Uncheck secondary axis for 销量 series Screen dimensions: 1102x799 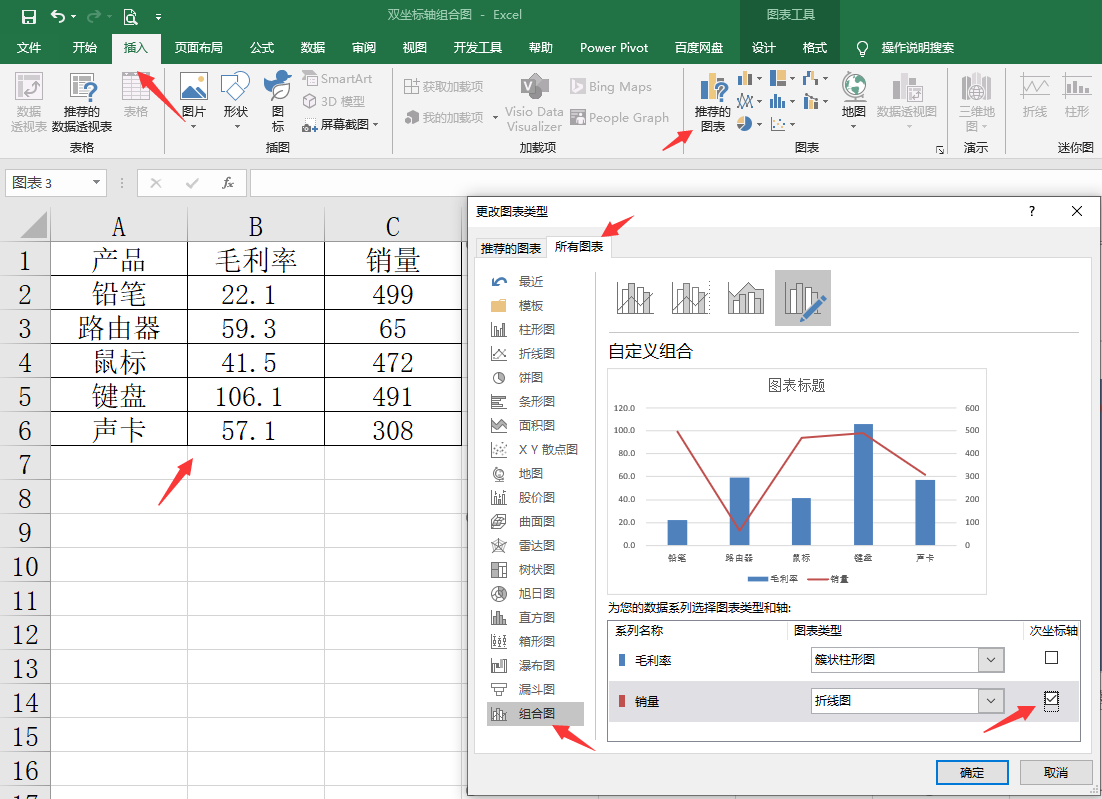pos(1051,699)
